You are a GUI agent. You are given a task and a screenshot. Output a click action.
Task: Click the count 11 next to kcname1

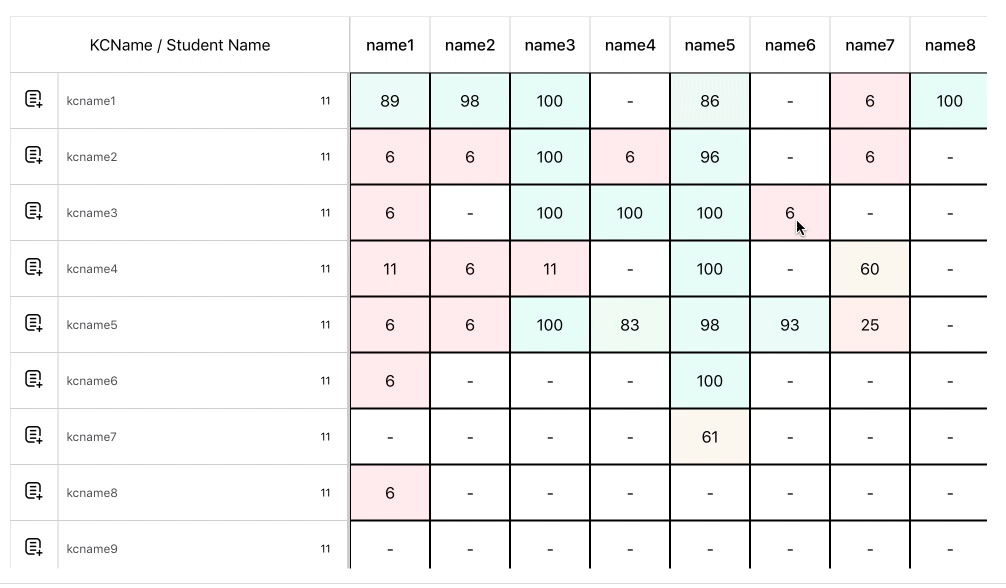(327, 100)
